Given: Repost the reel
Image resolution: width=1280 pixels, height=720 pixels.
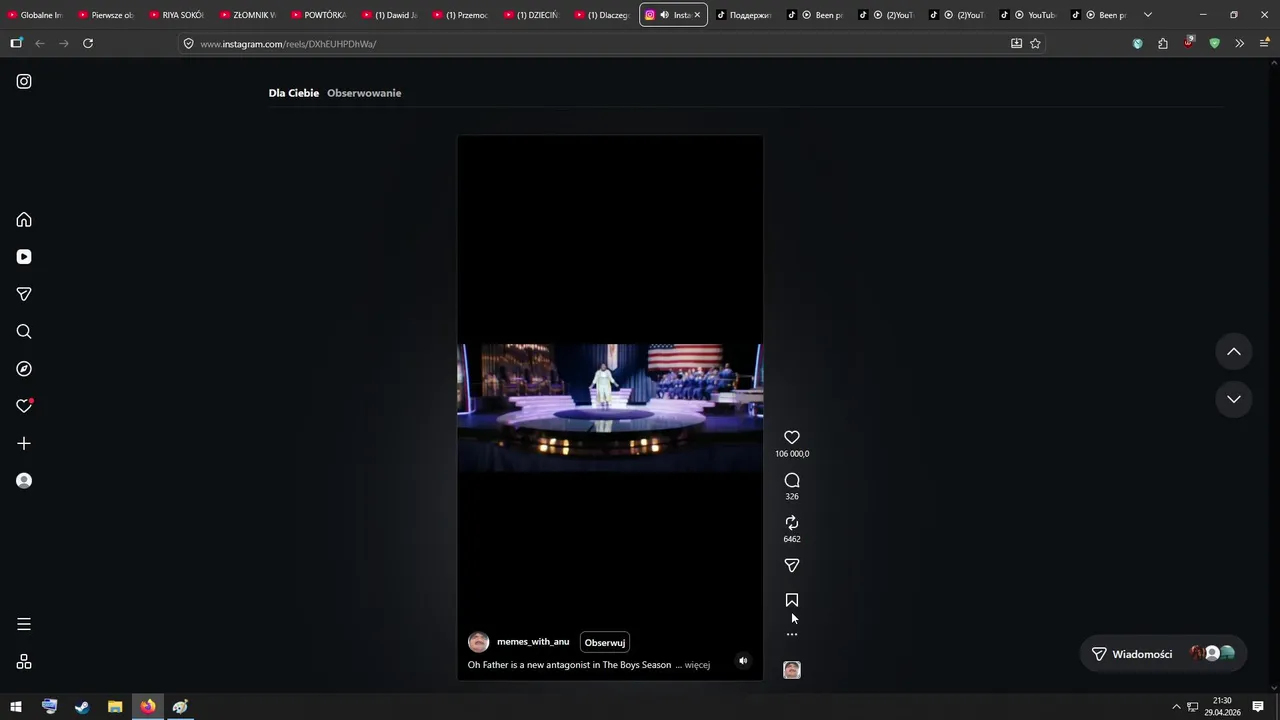Looking at the screenshot, I should coord(792,523).
